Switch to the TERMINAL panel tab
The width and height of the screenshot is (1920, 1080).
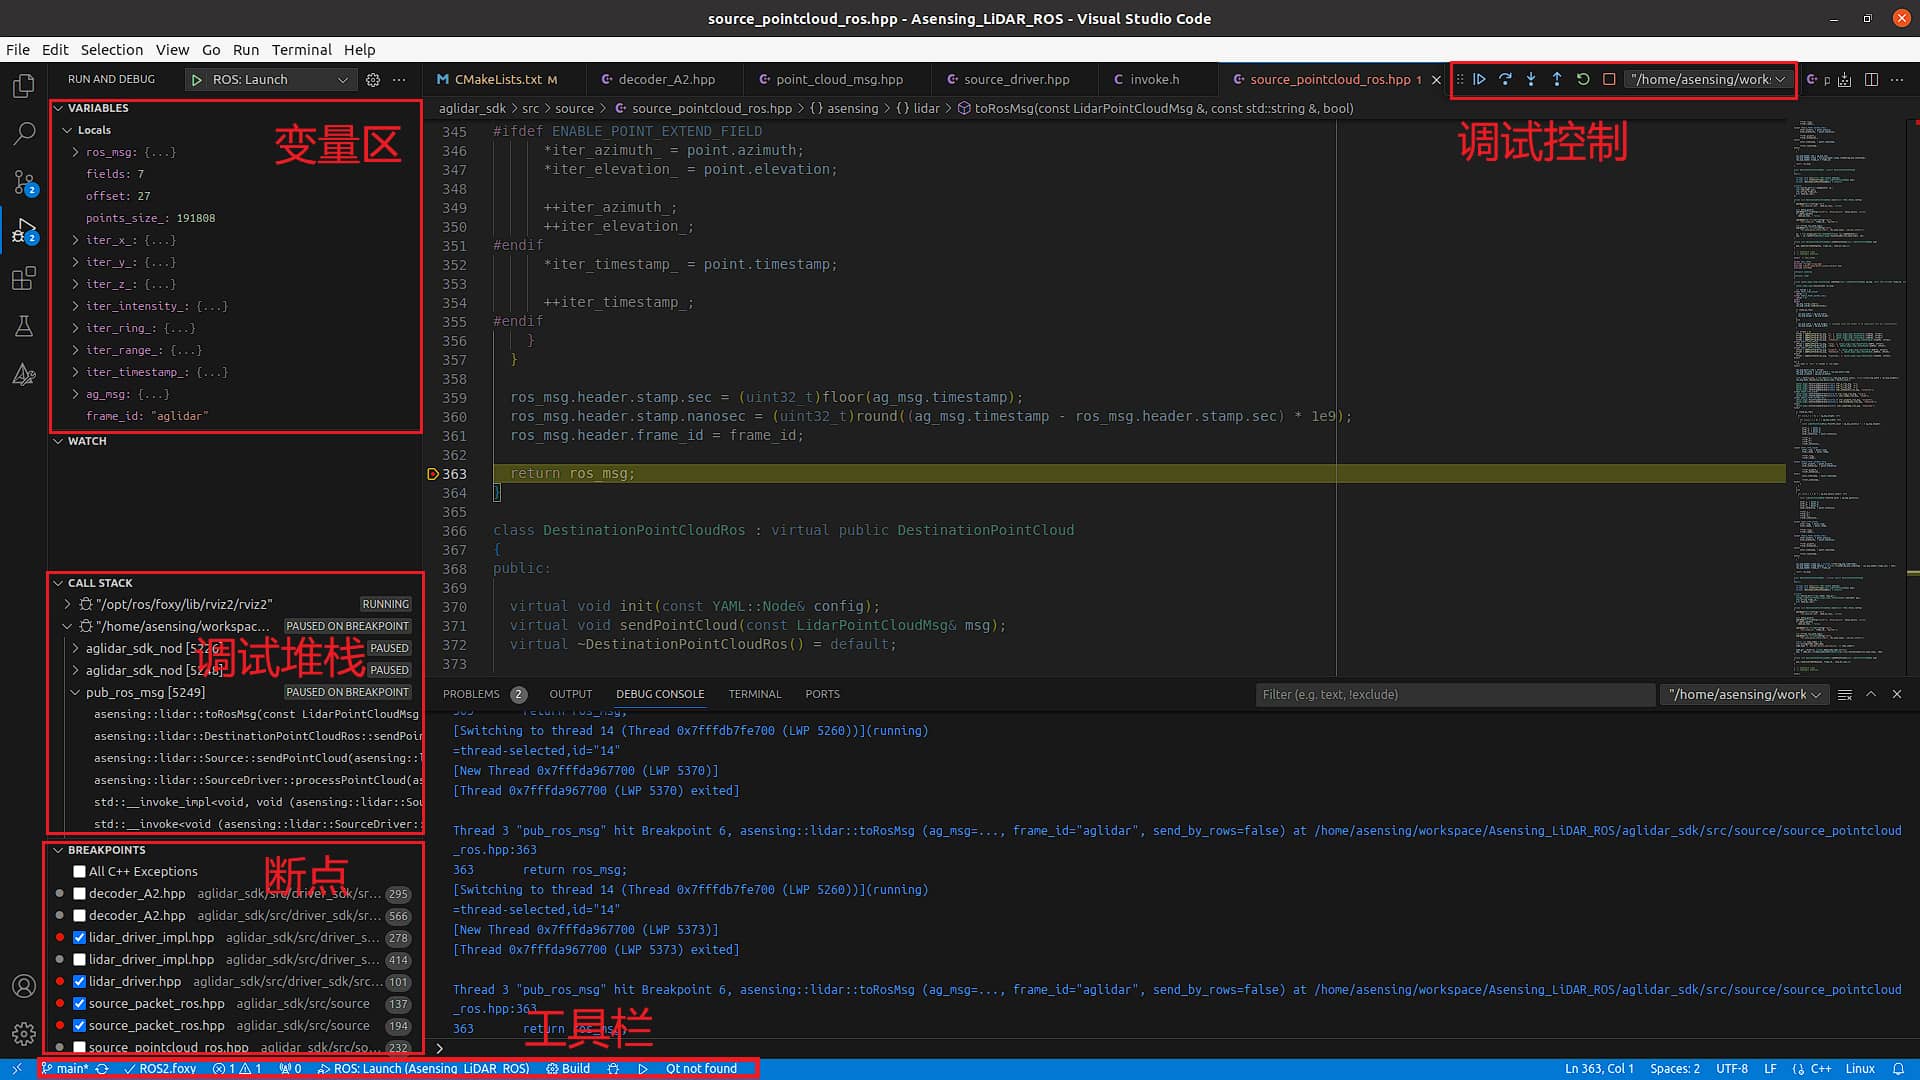(x=754, y=694)
